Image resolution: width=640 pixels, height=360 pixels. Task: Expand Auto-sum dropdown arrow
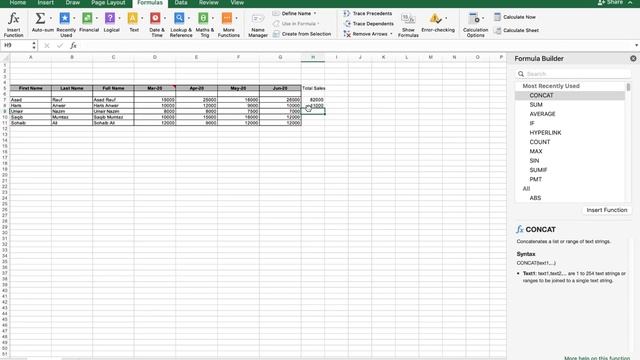(x=51, y=18)
